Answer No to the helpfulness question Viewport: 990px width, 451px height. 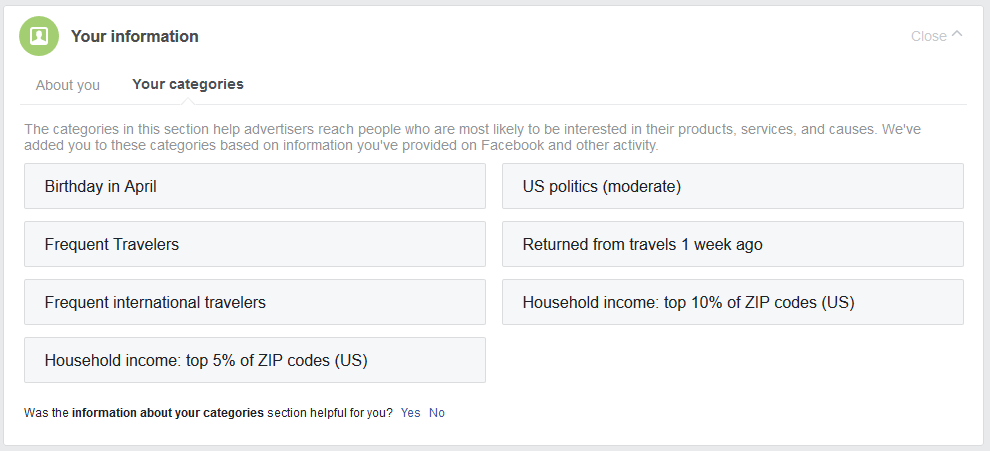437,412
